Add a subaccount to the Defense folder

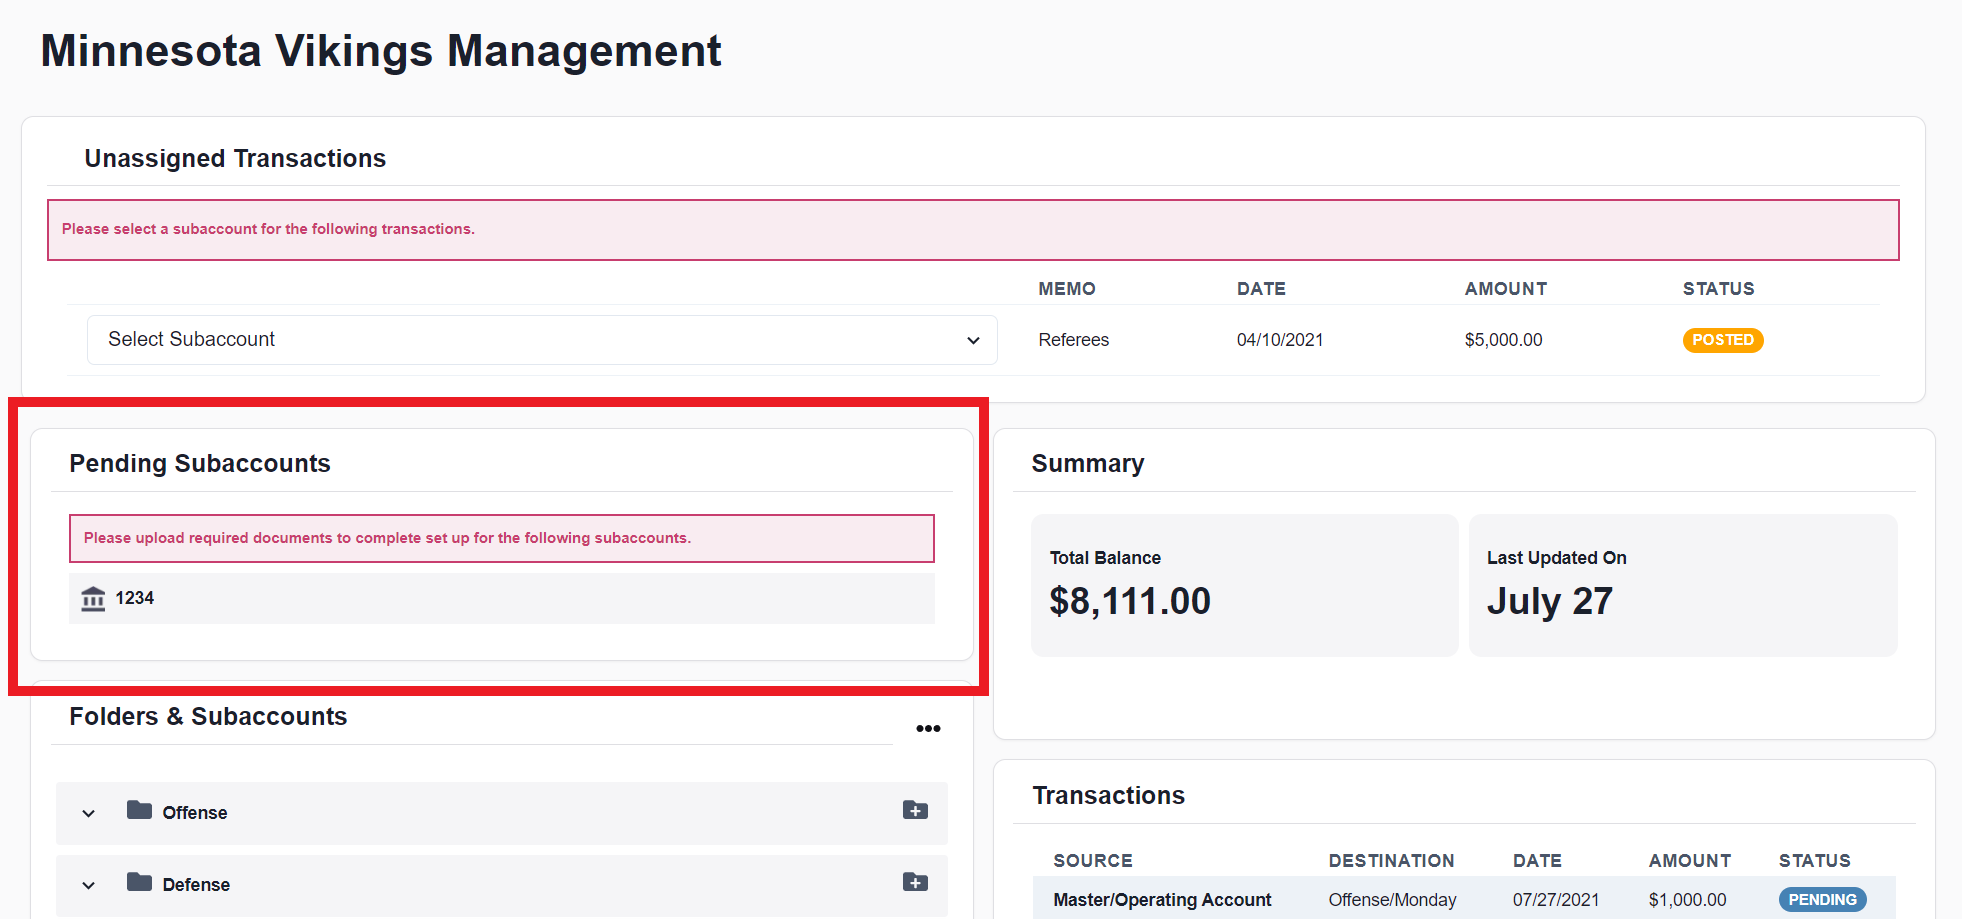(915, 882)
